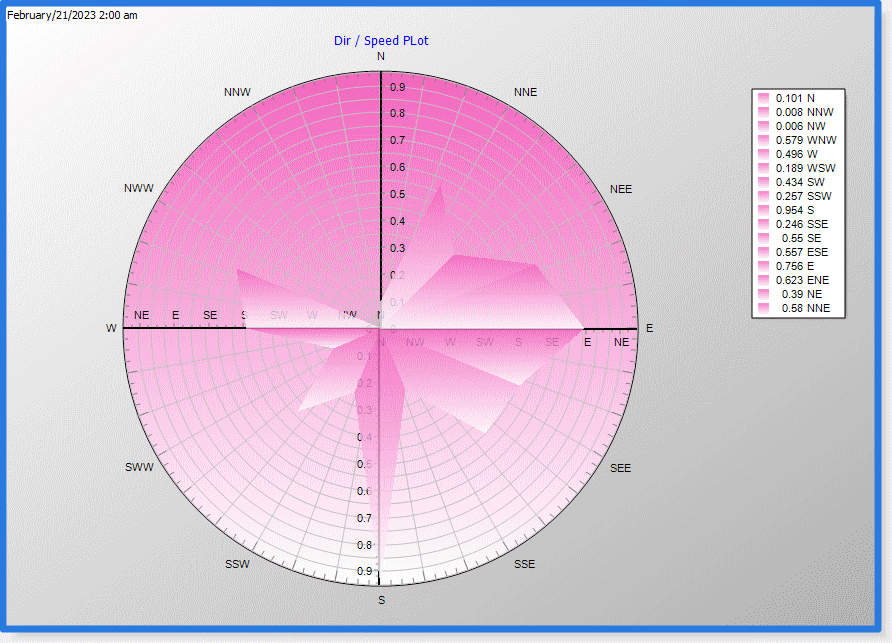Select the 0.434 SW legend entry

800,182
